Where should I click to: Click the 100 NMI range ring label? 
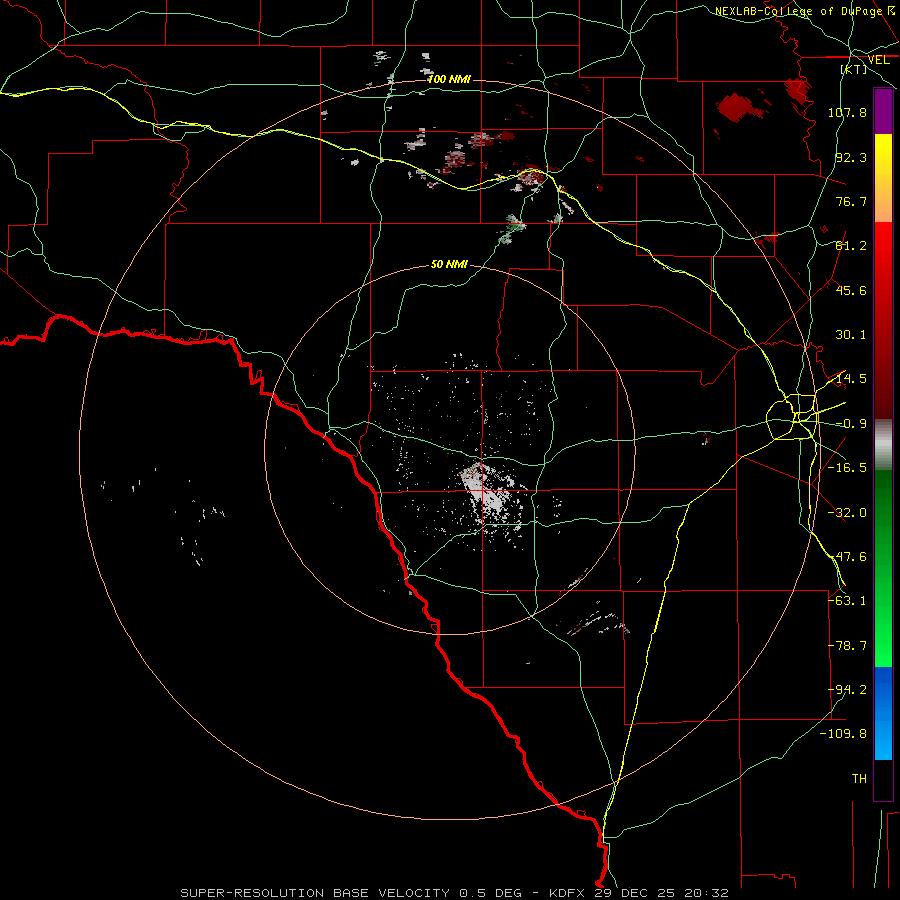pos(449,79)
